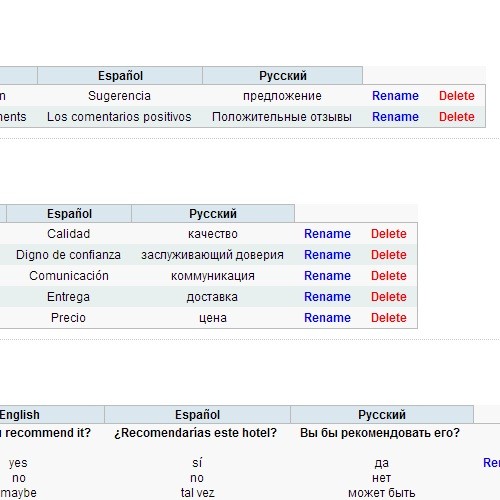Select the ¿Recomendarías este hotel? question text
Image resolution: width=500 pixels, height=500 pixels.
tap(196, 433)
